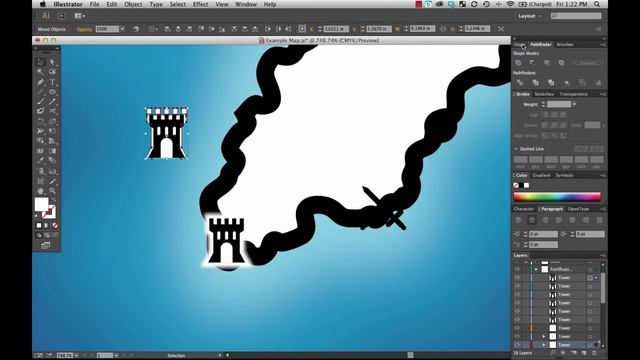Activate the Hand tool
Viewport: 640px width, 360px height.
[x=41, y=191]
